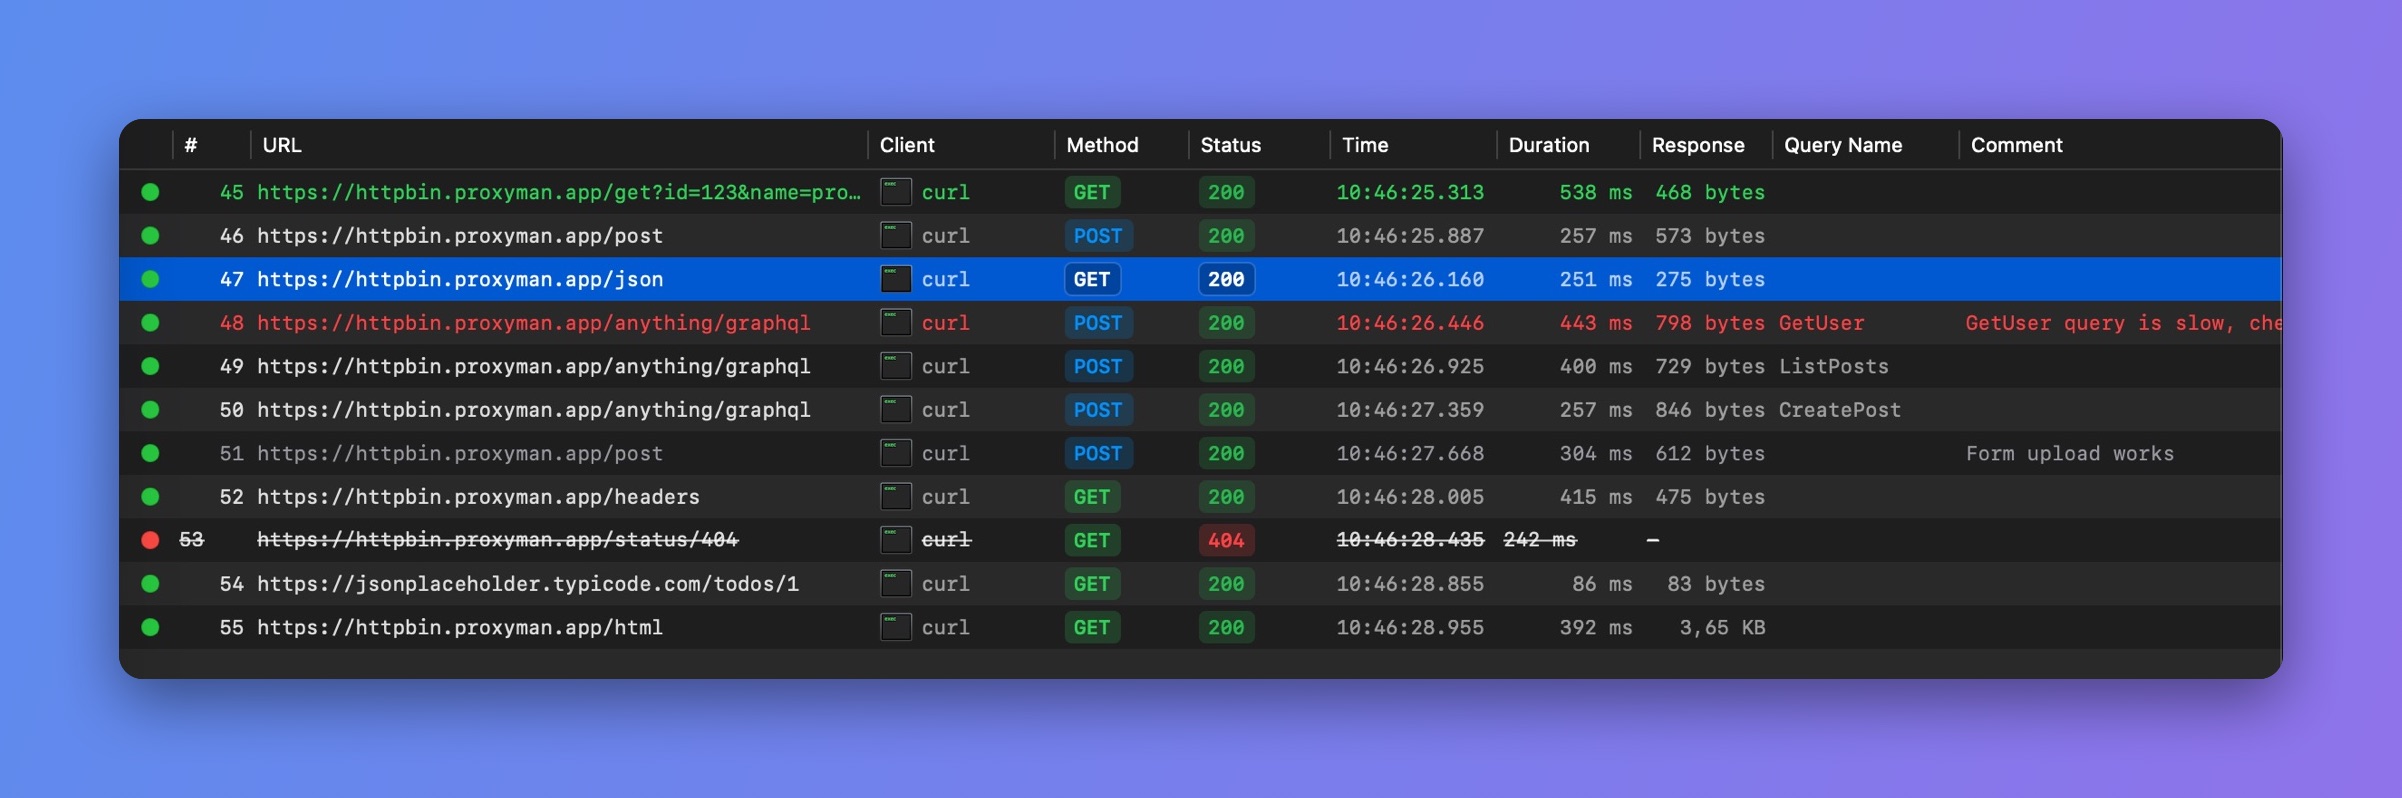Click the GET method badge in row 52
Image resolution: width=2402 pixels, height=798 pixels.
click(x=1092, y=497)
